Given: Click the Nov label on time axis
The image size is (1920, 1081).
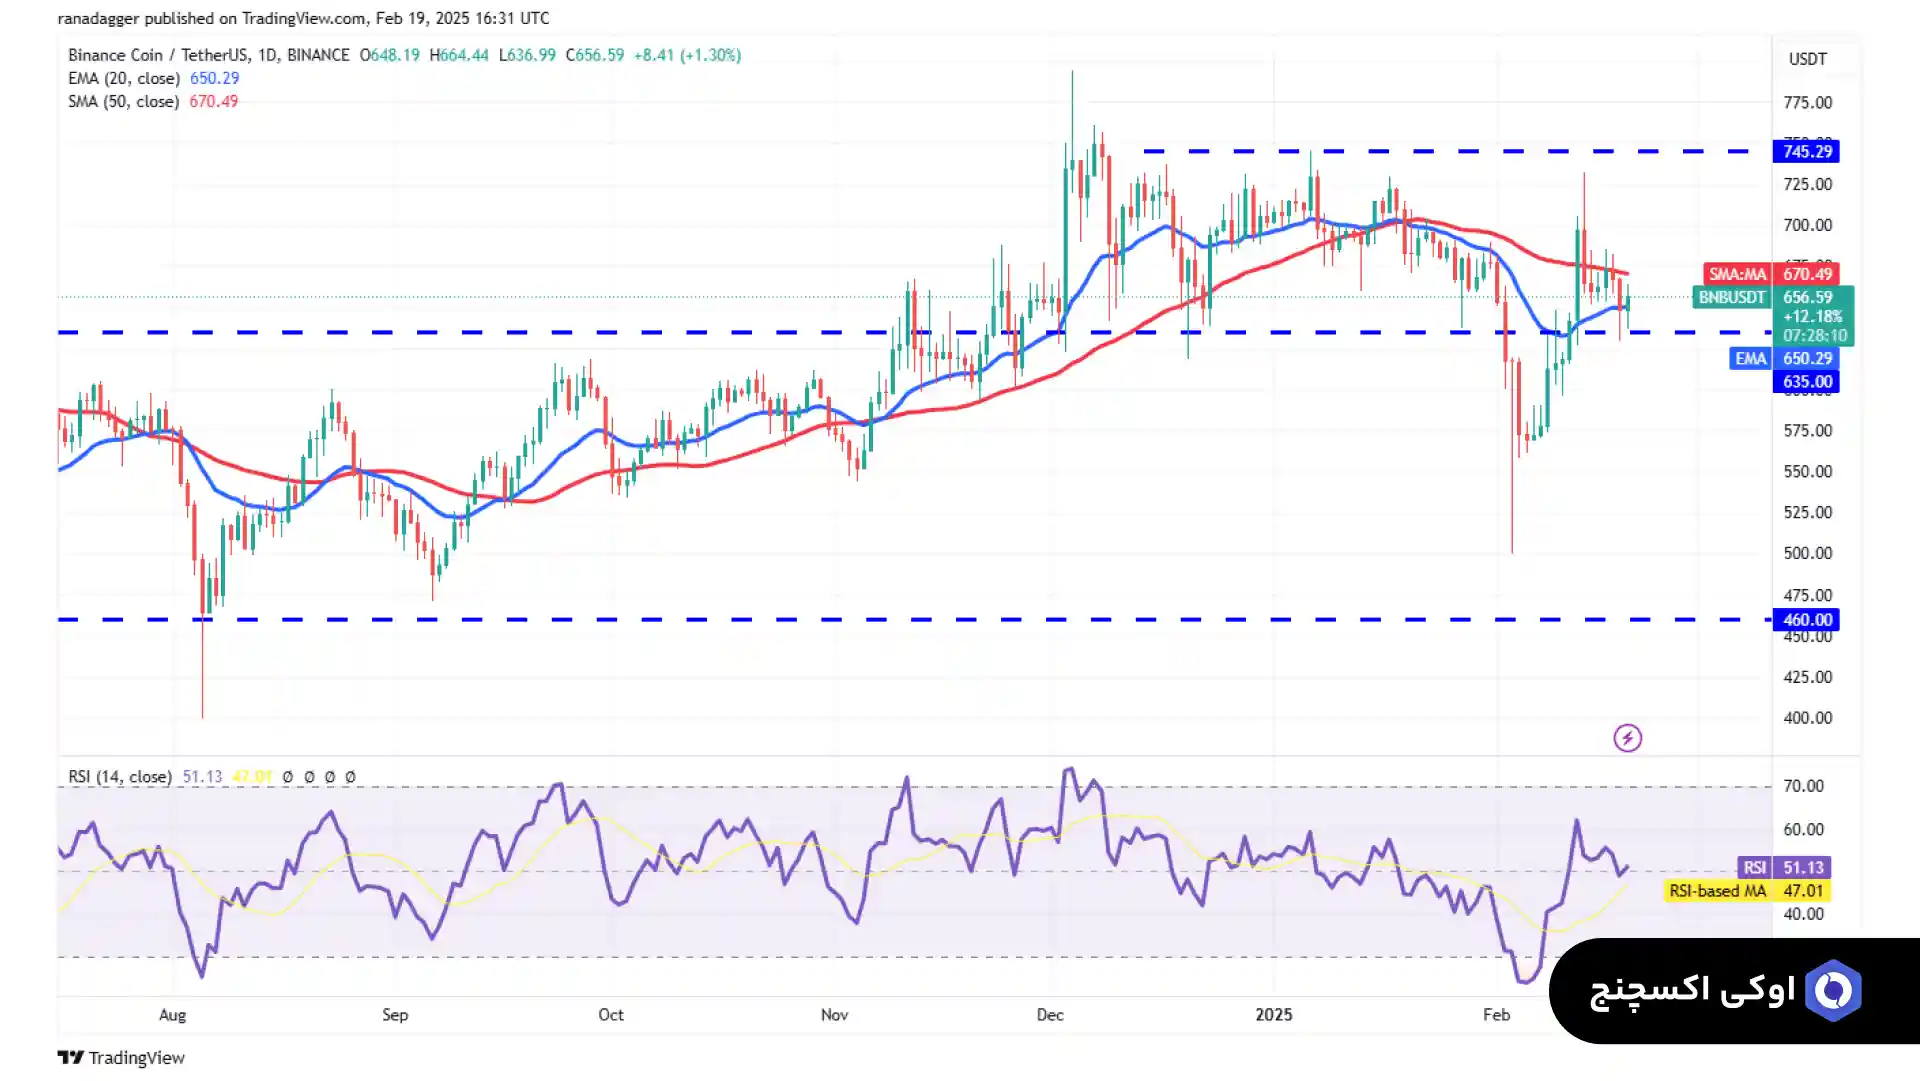Looking at the screenshot, I should 834,1014.
